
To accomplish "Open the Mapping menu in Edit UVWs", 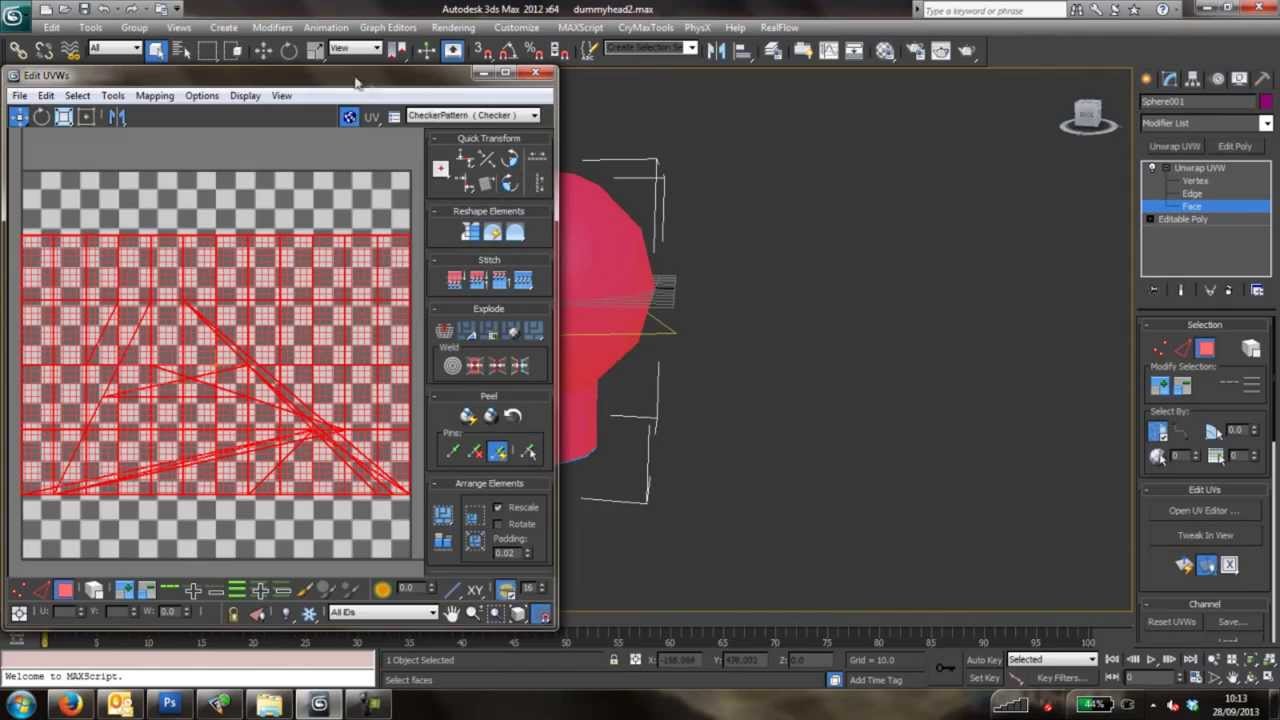I will tap(154, 96).
